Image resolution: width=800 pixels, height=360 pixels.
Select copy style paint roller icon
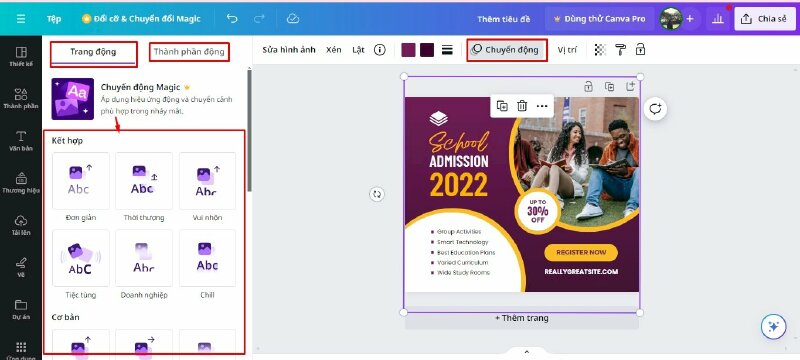click(x=620, y=50)
